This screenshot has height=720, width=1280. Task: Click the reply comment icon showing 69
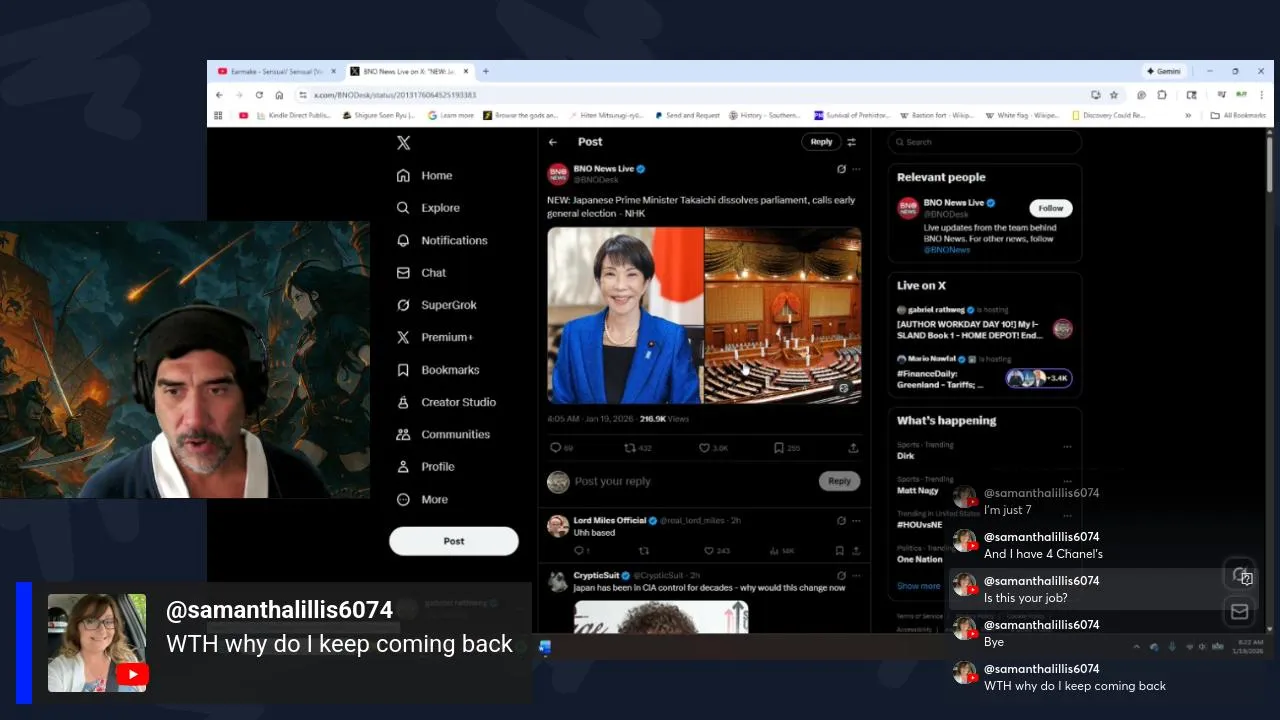click(562, 448)
